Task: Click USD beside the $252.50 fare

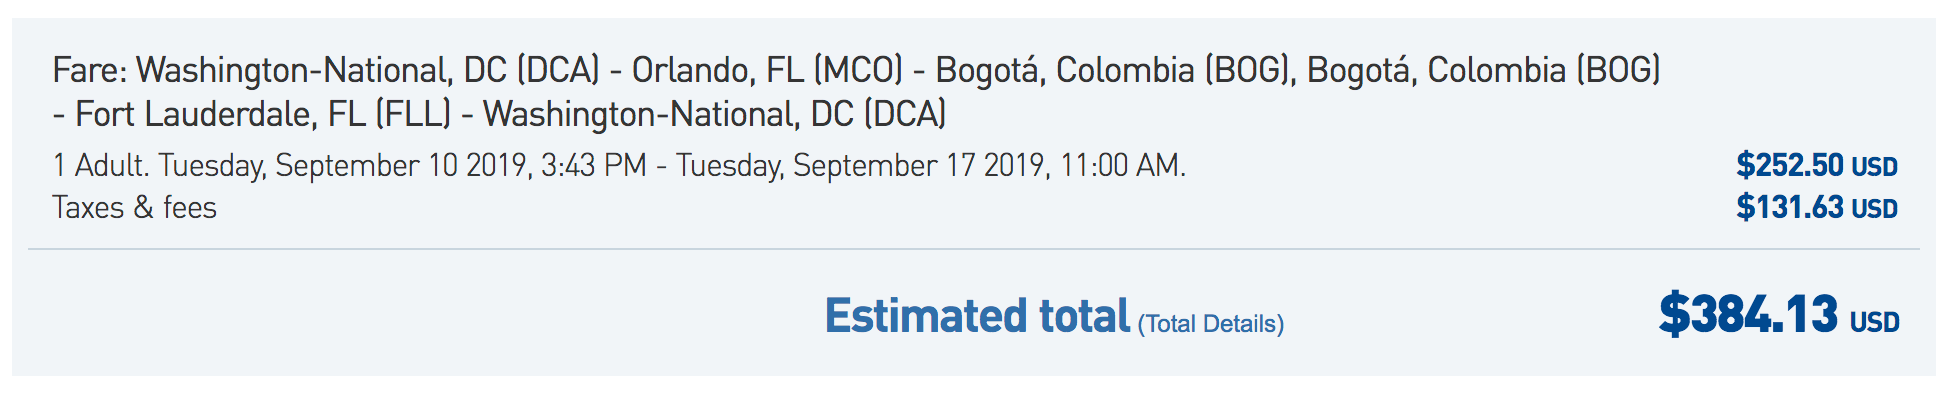Action: coord(1875,167)
